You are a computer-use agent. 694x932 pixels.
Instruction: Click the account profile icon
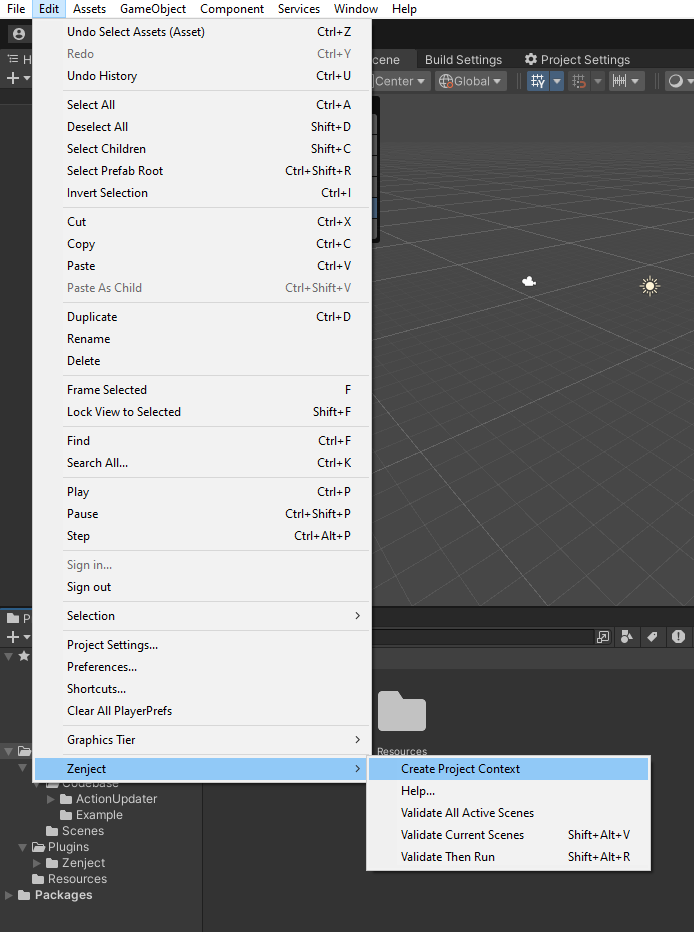(19, 34)
